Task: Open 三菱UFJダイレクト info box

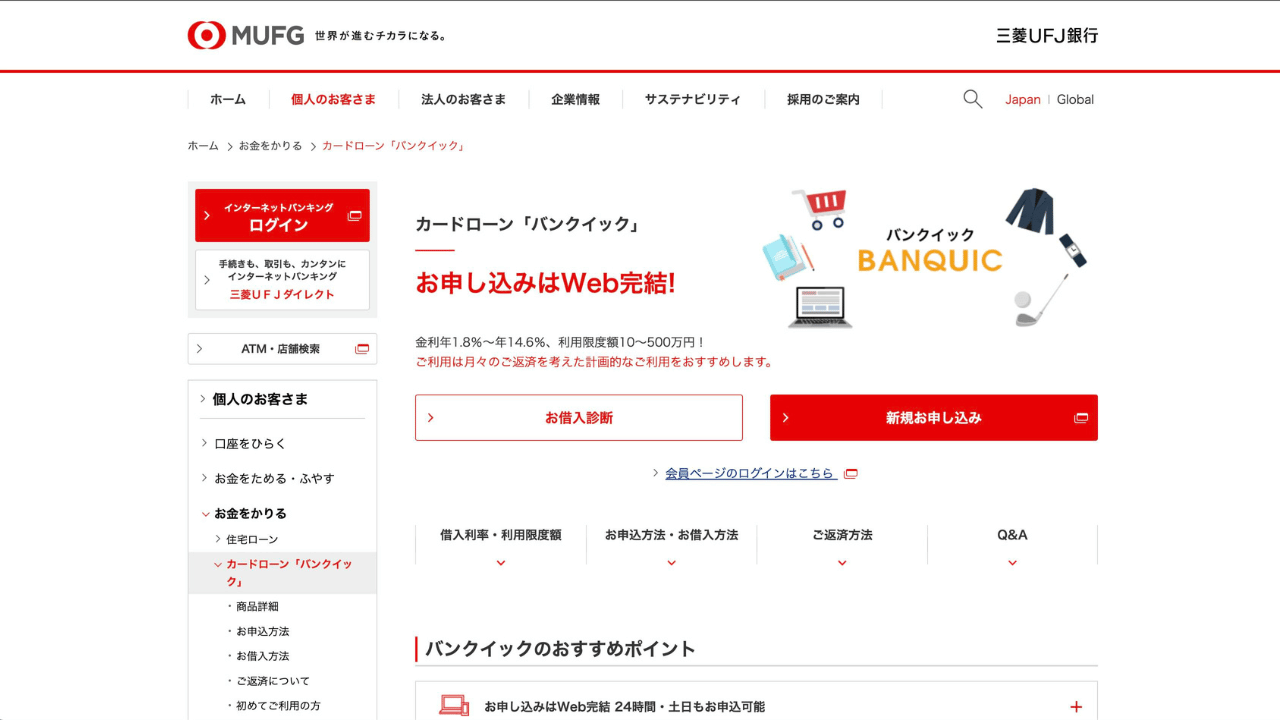Action: click(282, 280)
